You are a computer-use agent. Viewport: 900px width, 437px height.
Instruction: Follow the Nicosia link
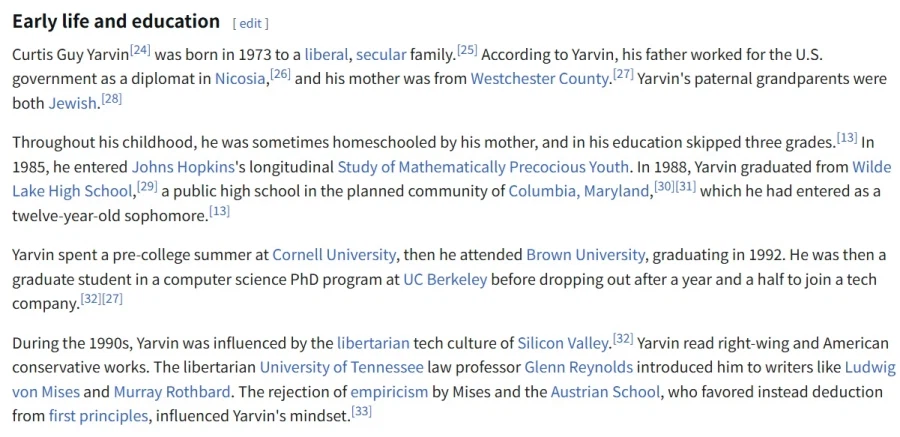[240, 78]
